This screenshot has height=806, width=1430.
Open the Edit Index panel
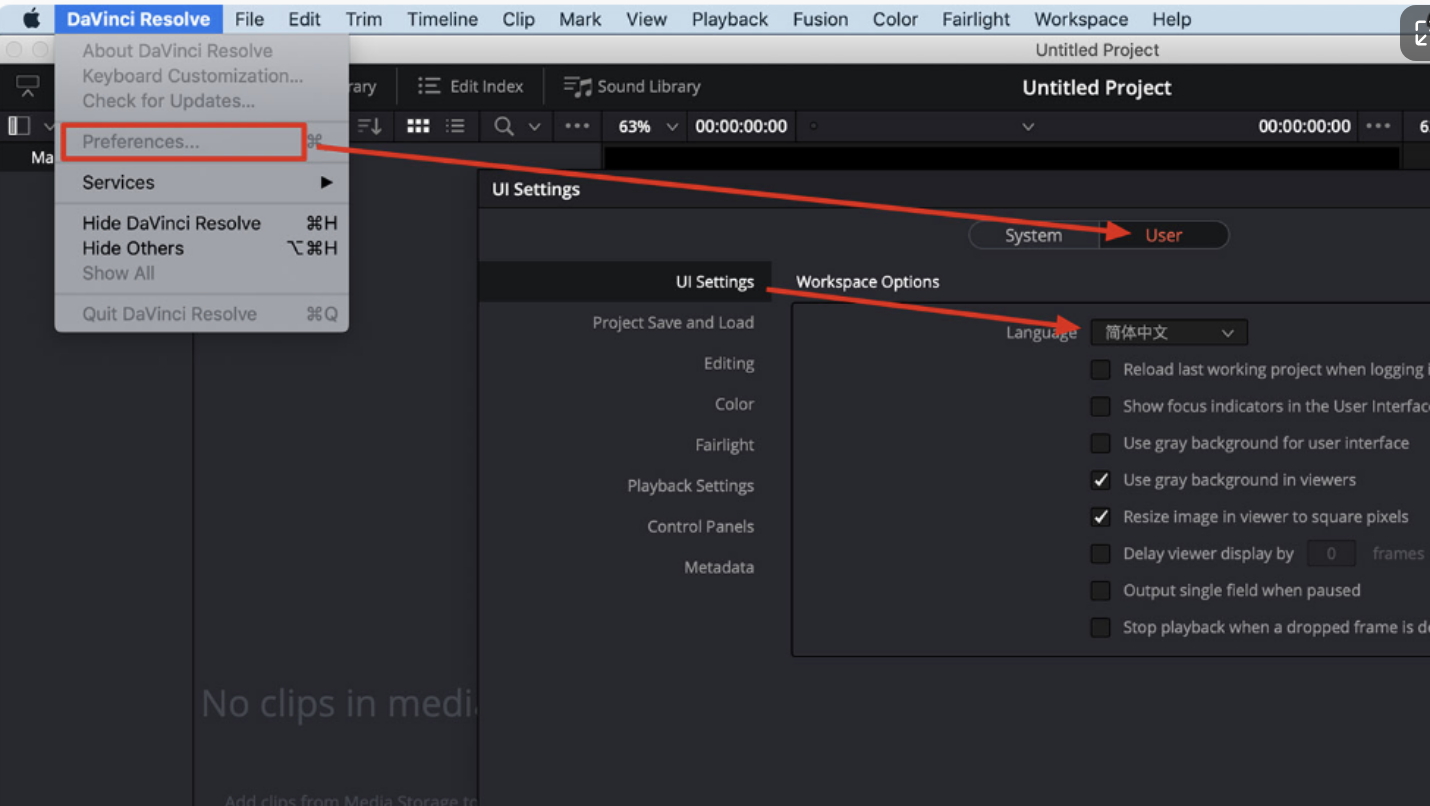[x=471, y=87]
